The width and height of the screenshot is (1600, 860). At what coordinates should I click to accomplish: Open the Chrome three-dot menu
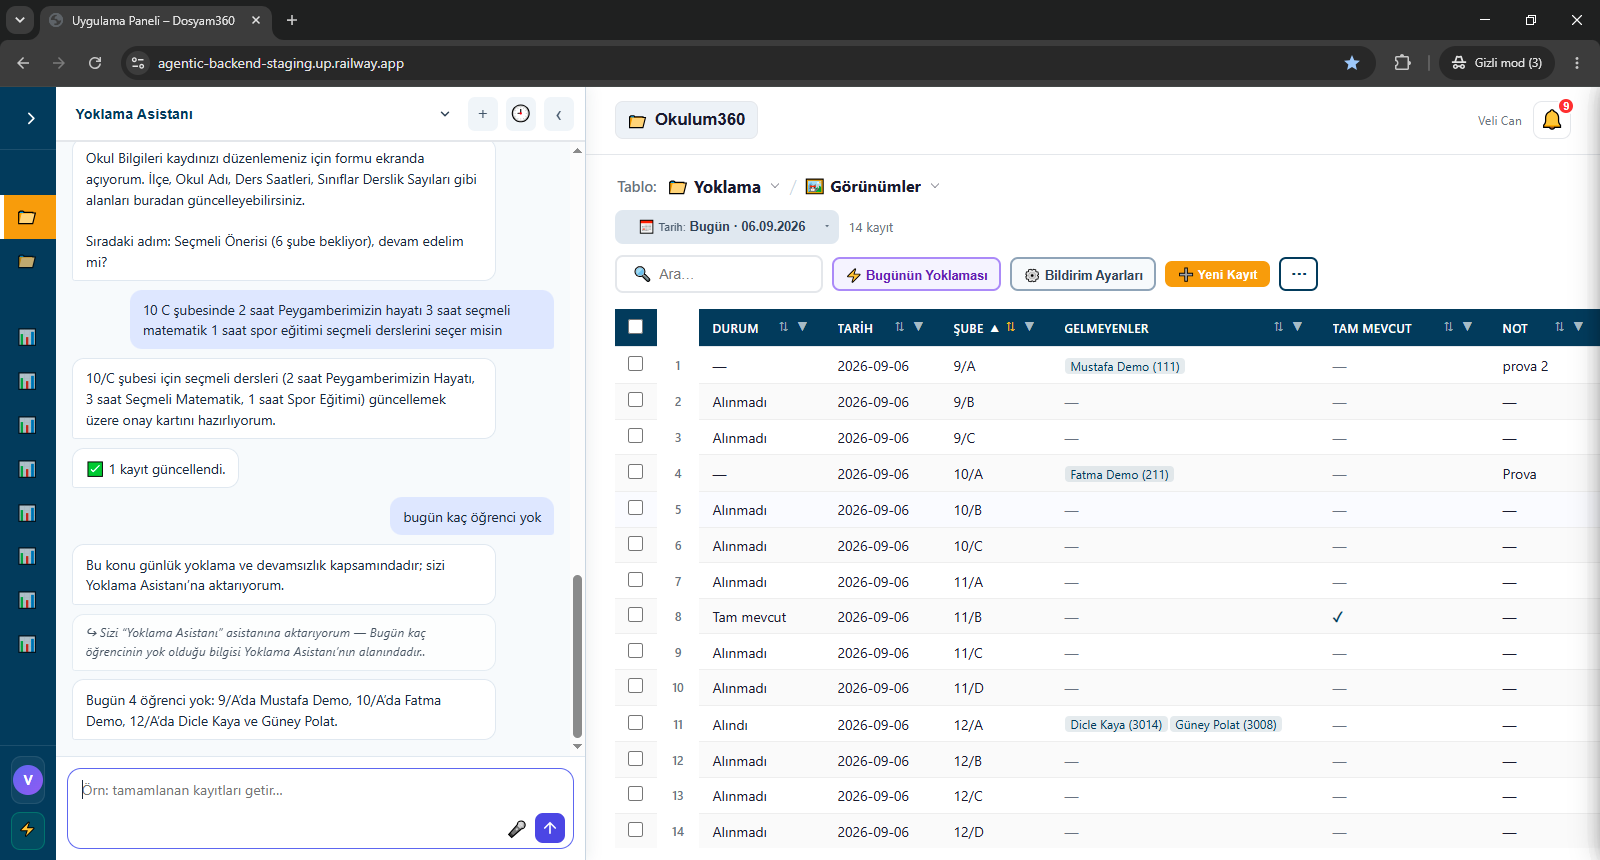coord(1577,63)
